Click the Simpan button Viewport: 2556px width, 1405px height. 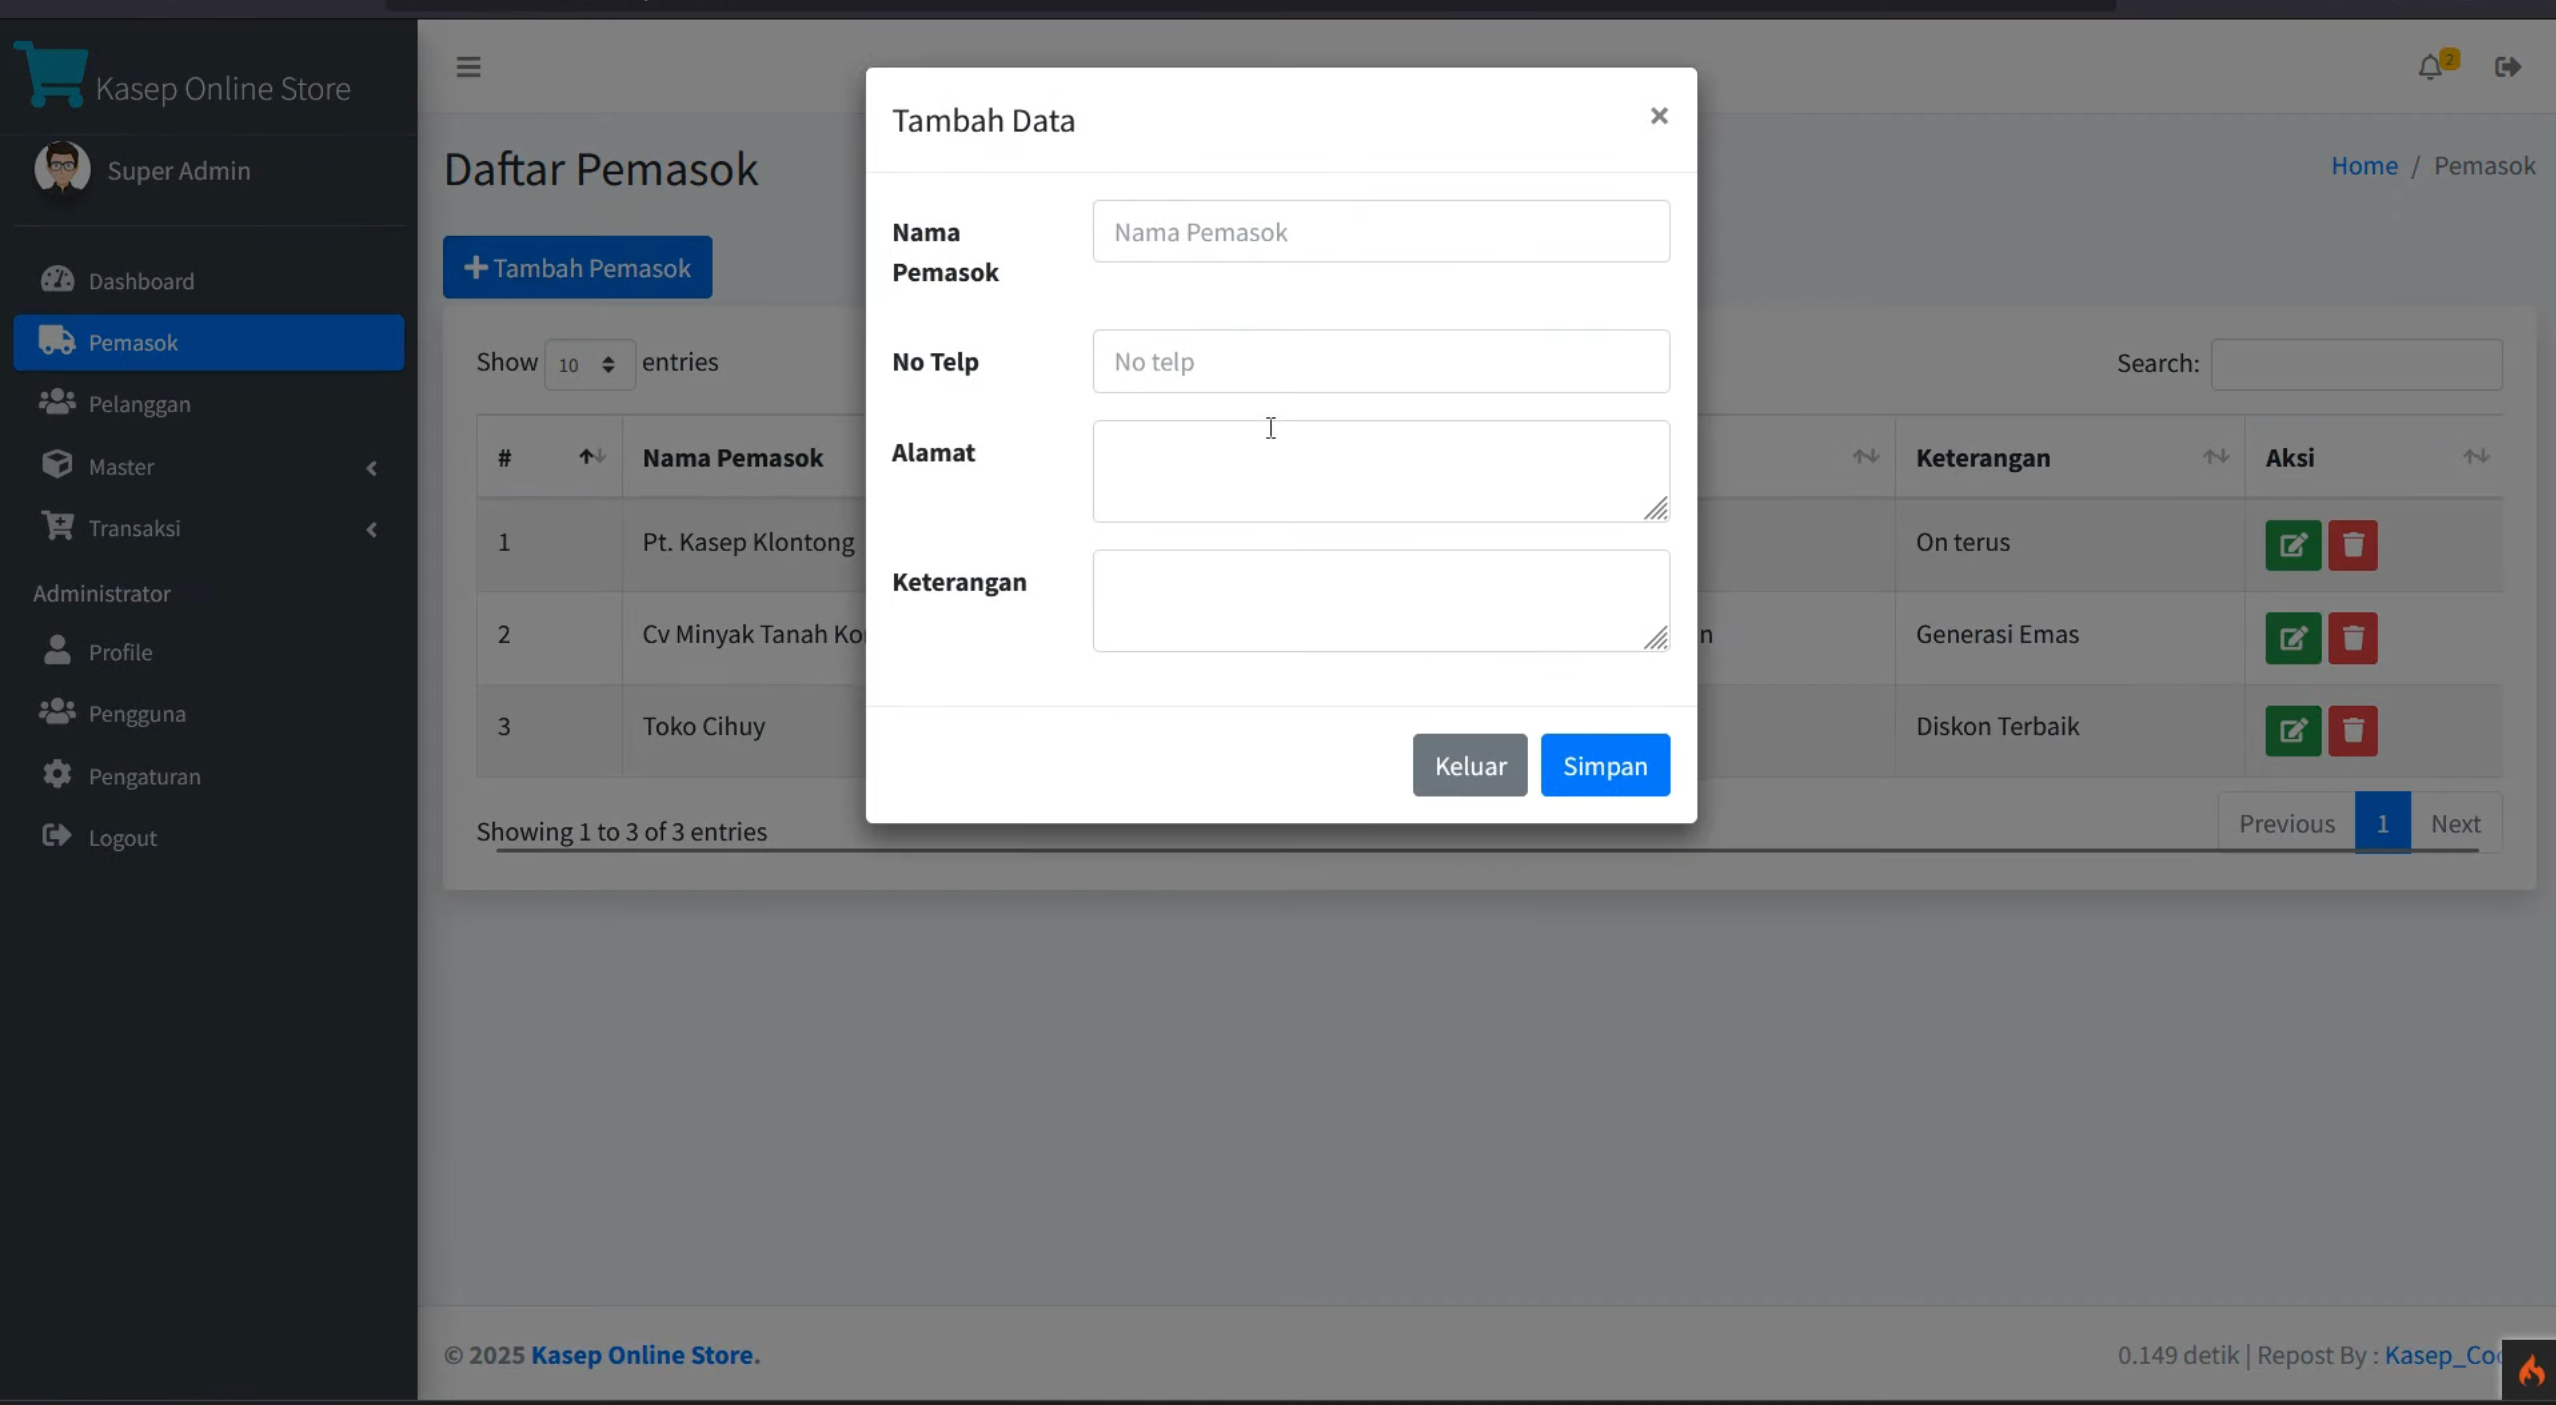(1605, 765)
